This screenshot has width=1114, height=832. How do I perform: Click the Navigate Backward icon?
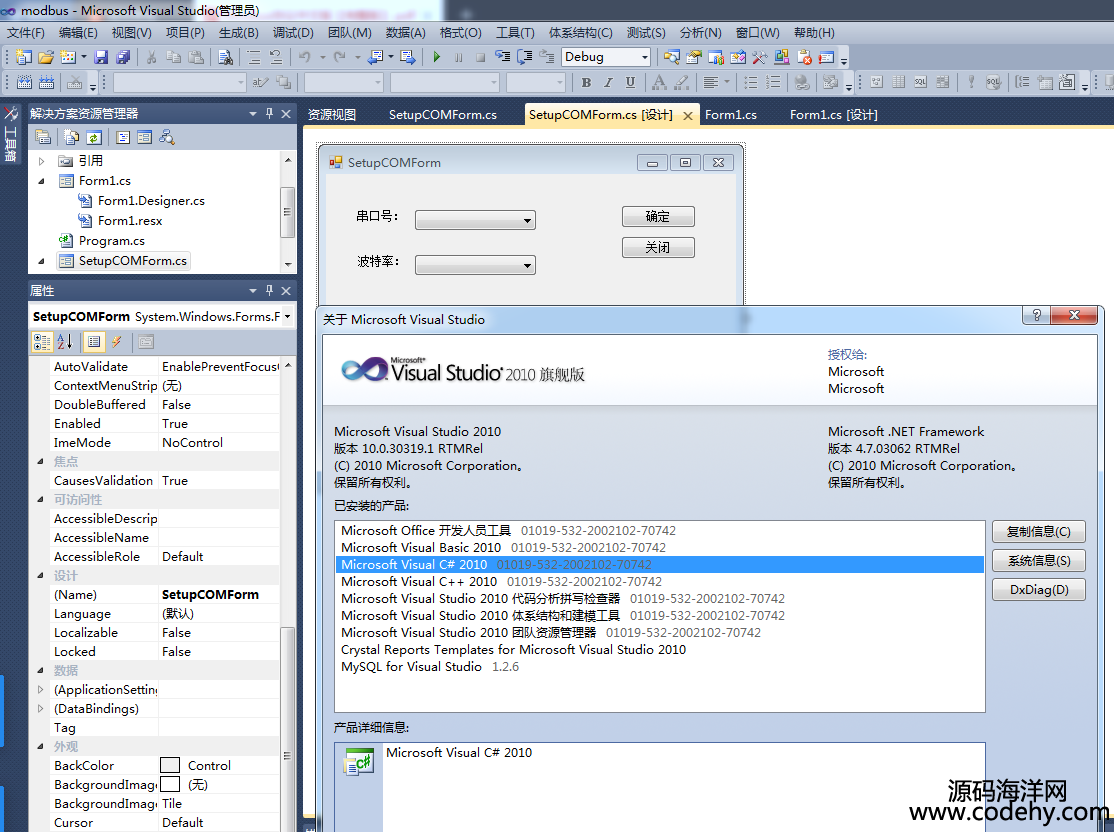375,57
